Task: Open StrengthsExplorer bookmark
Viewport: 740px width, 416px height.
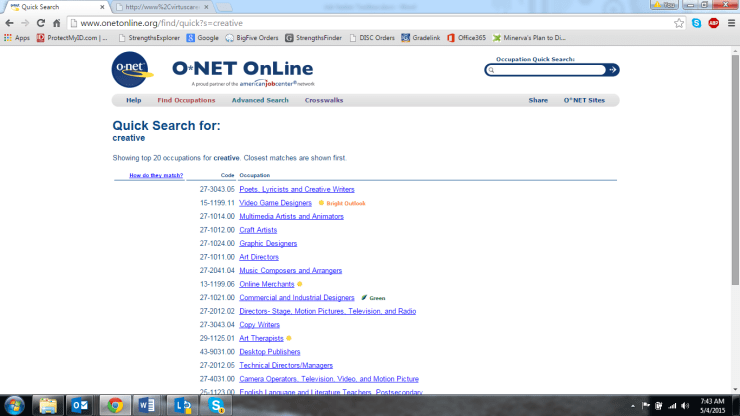Action: pyautogui.click(x=149, y=38)
